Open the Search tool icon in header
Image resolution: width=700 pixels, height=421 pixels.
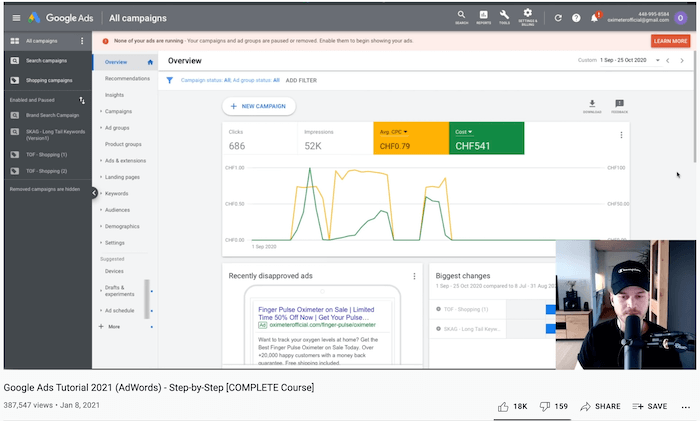461,17
